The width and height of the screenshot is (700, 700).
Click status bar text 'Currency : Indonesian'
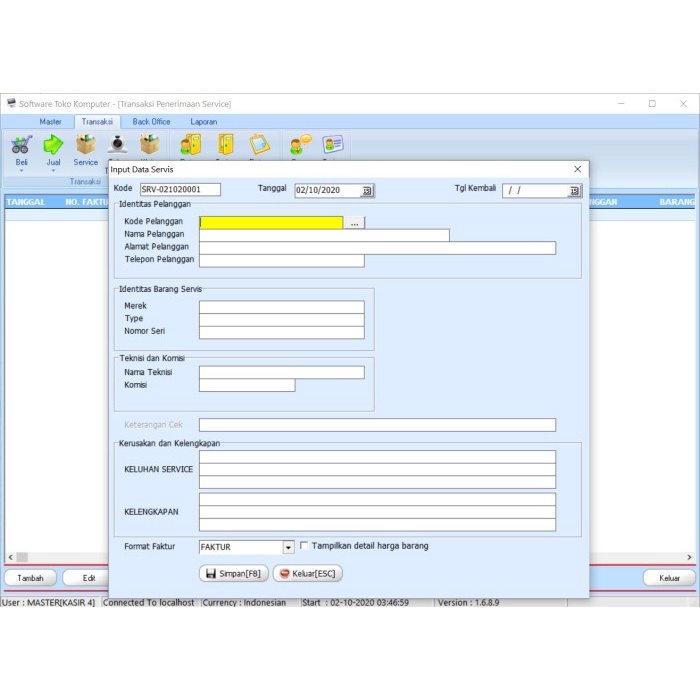244,602
